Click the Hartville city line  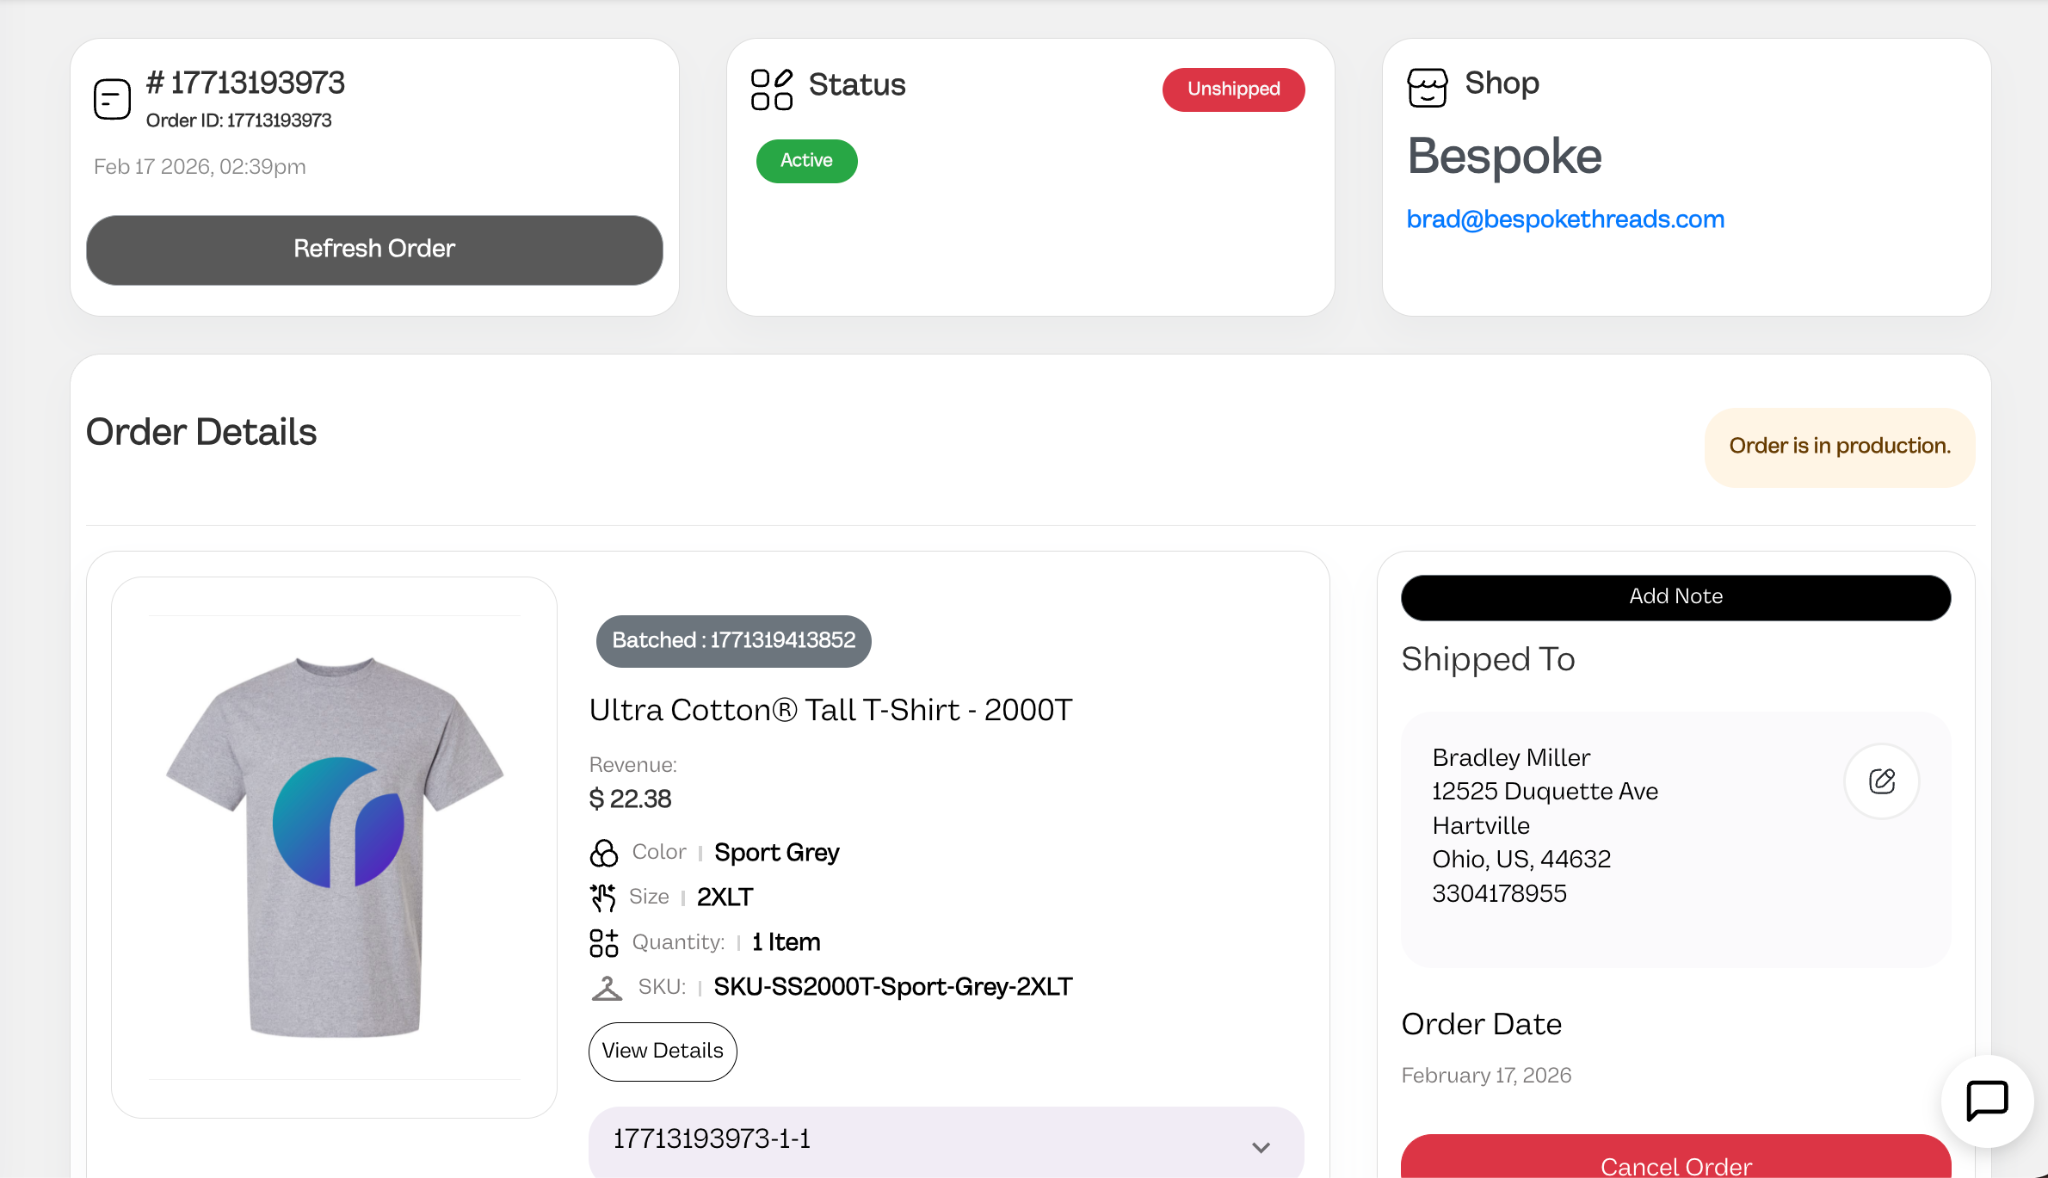click(x=1481, y=826)
